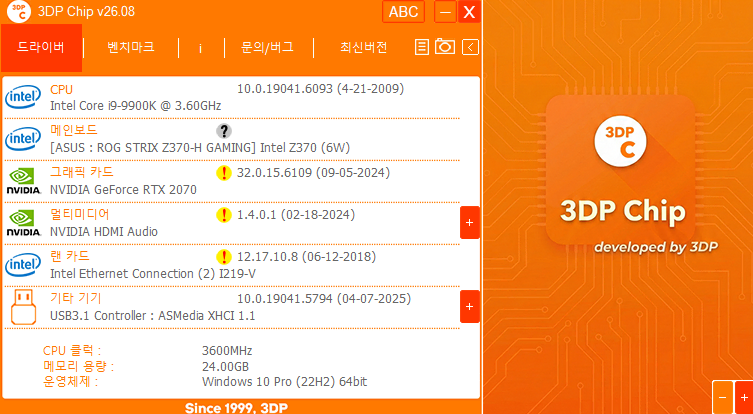
Task: Click the 3600MHz CPU clock value
Action: click(227, 351)
